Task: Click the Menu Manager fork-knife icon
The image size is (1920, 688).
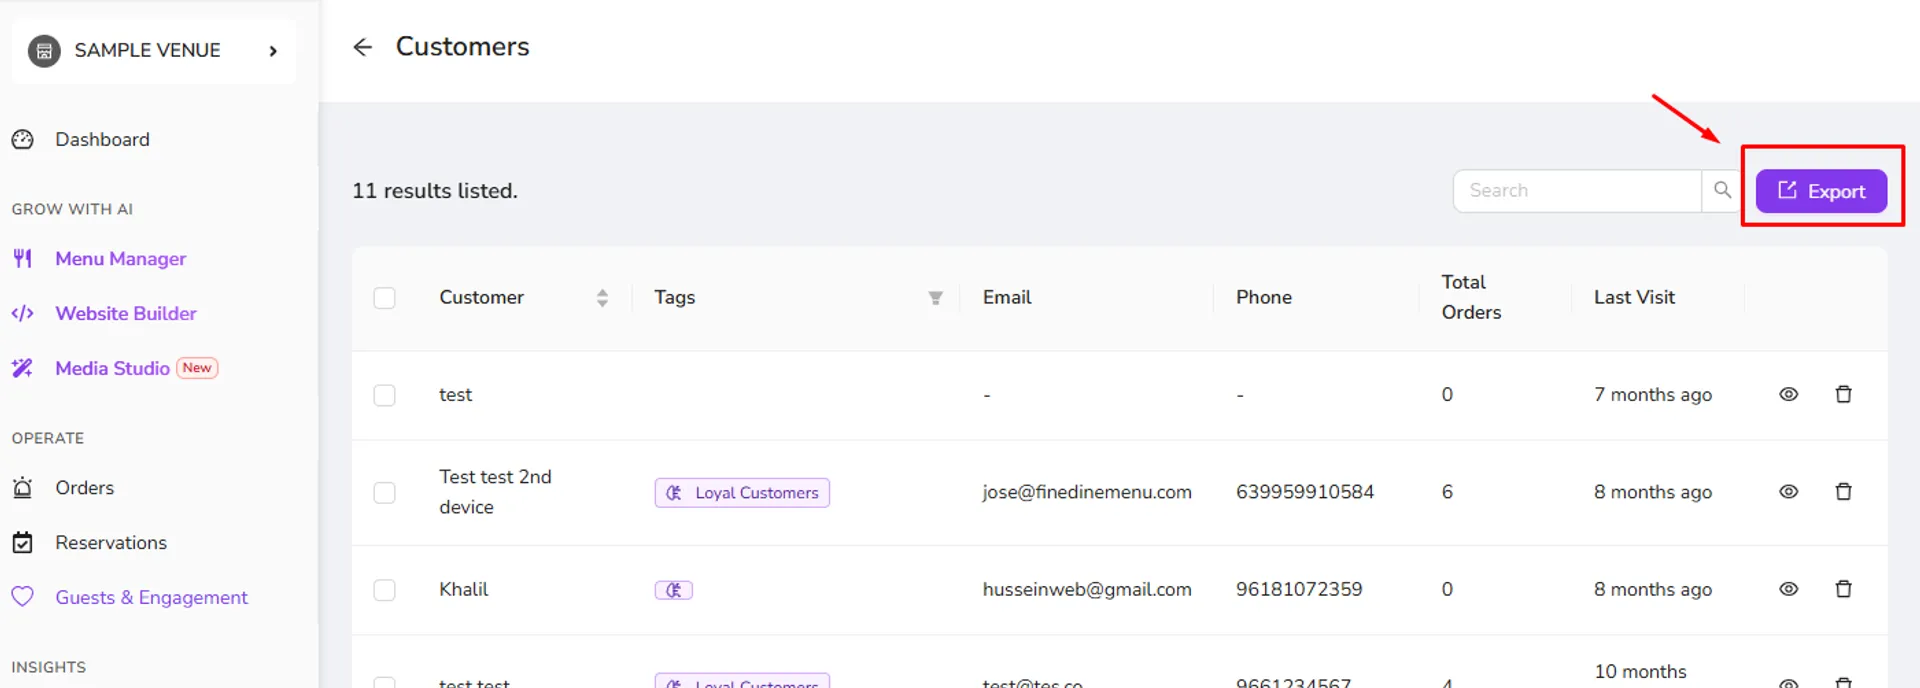Action: (x=23, y=259)
